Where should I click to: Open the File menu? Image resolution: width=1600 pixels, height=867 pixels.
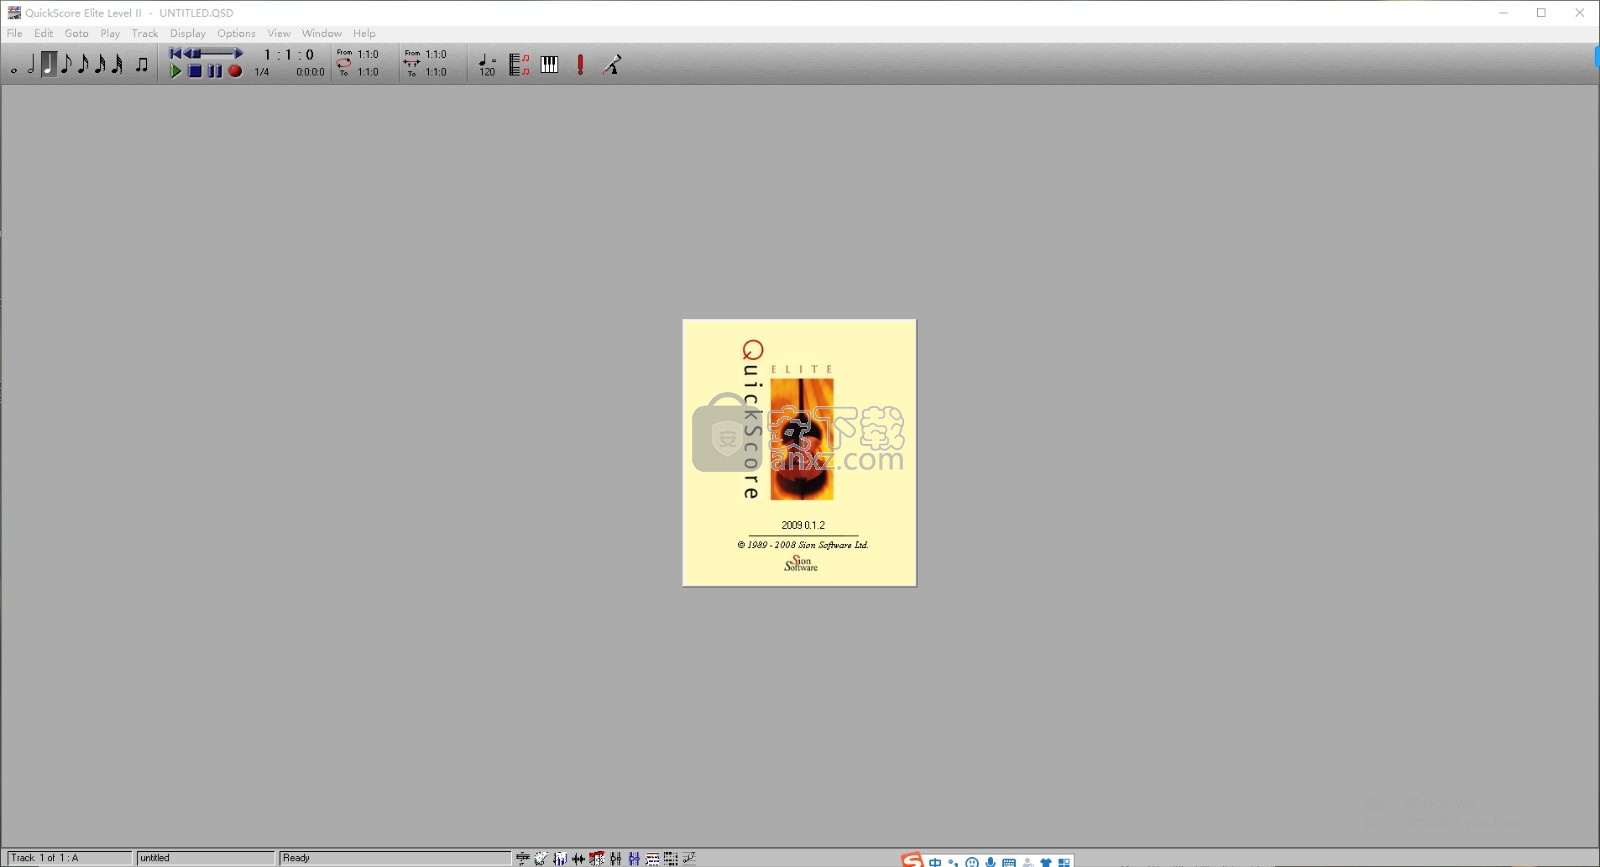pos(15,33)
